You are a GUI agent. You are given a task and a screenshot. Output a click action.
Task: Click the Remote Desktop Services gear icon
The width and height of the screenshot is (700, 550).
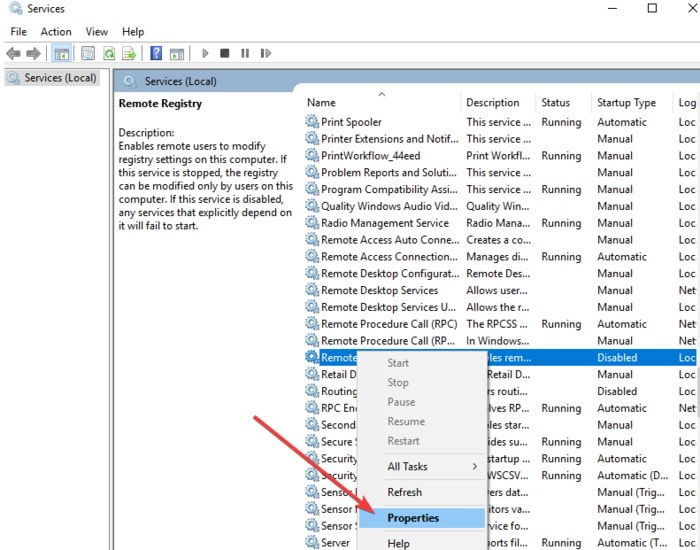pos(312,290)
